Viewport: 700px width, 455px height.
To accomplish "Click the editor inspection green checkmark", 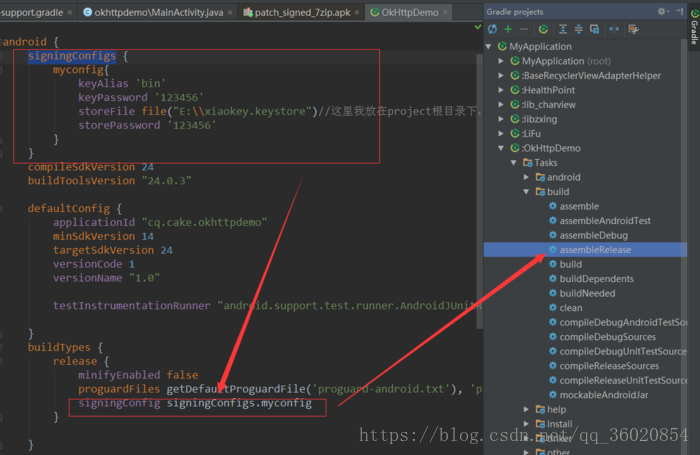I will [478, 27].
